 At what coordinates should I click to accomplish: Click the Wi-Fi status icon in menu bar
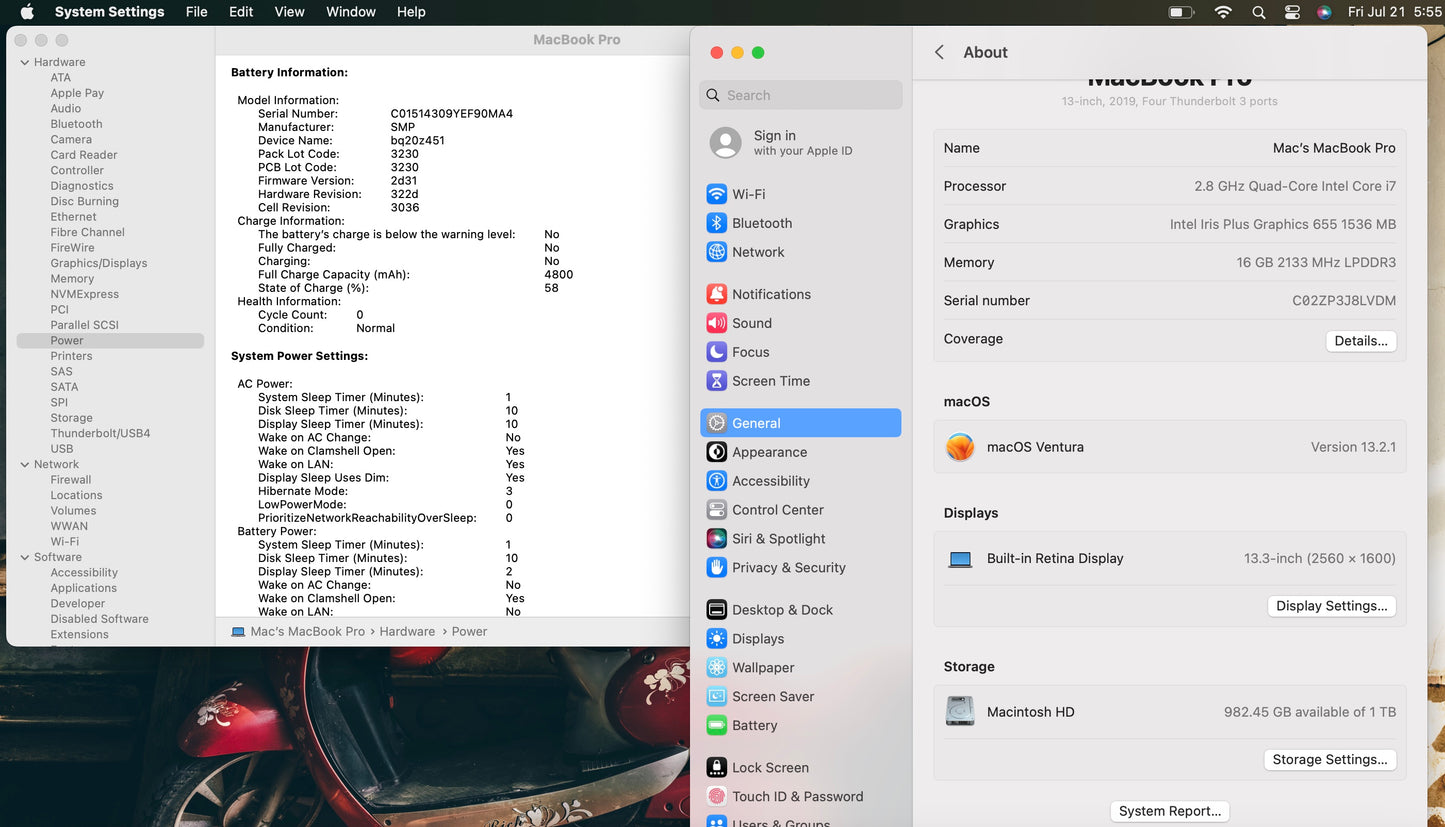coord(1223,12)
